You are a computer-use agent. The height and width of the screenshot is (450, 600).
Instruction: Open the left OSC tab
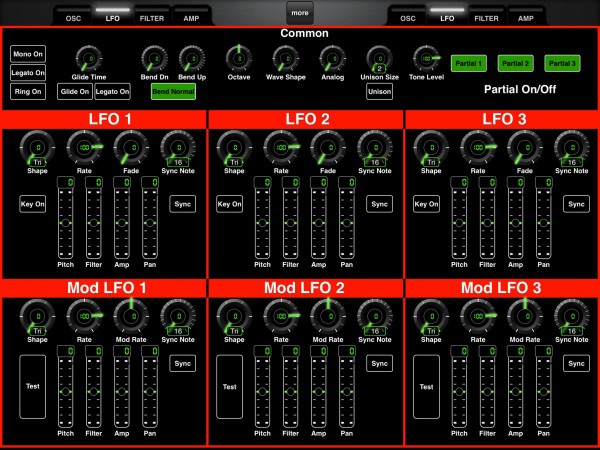point(73,16)
